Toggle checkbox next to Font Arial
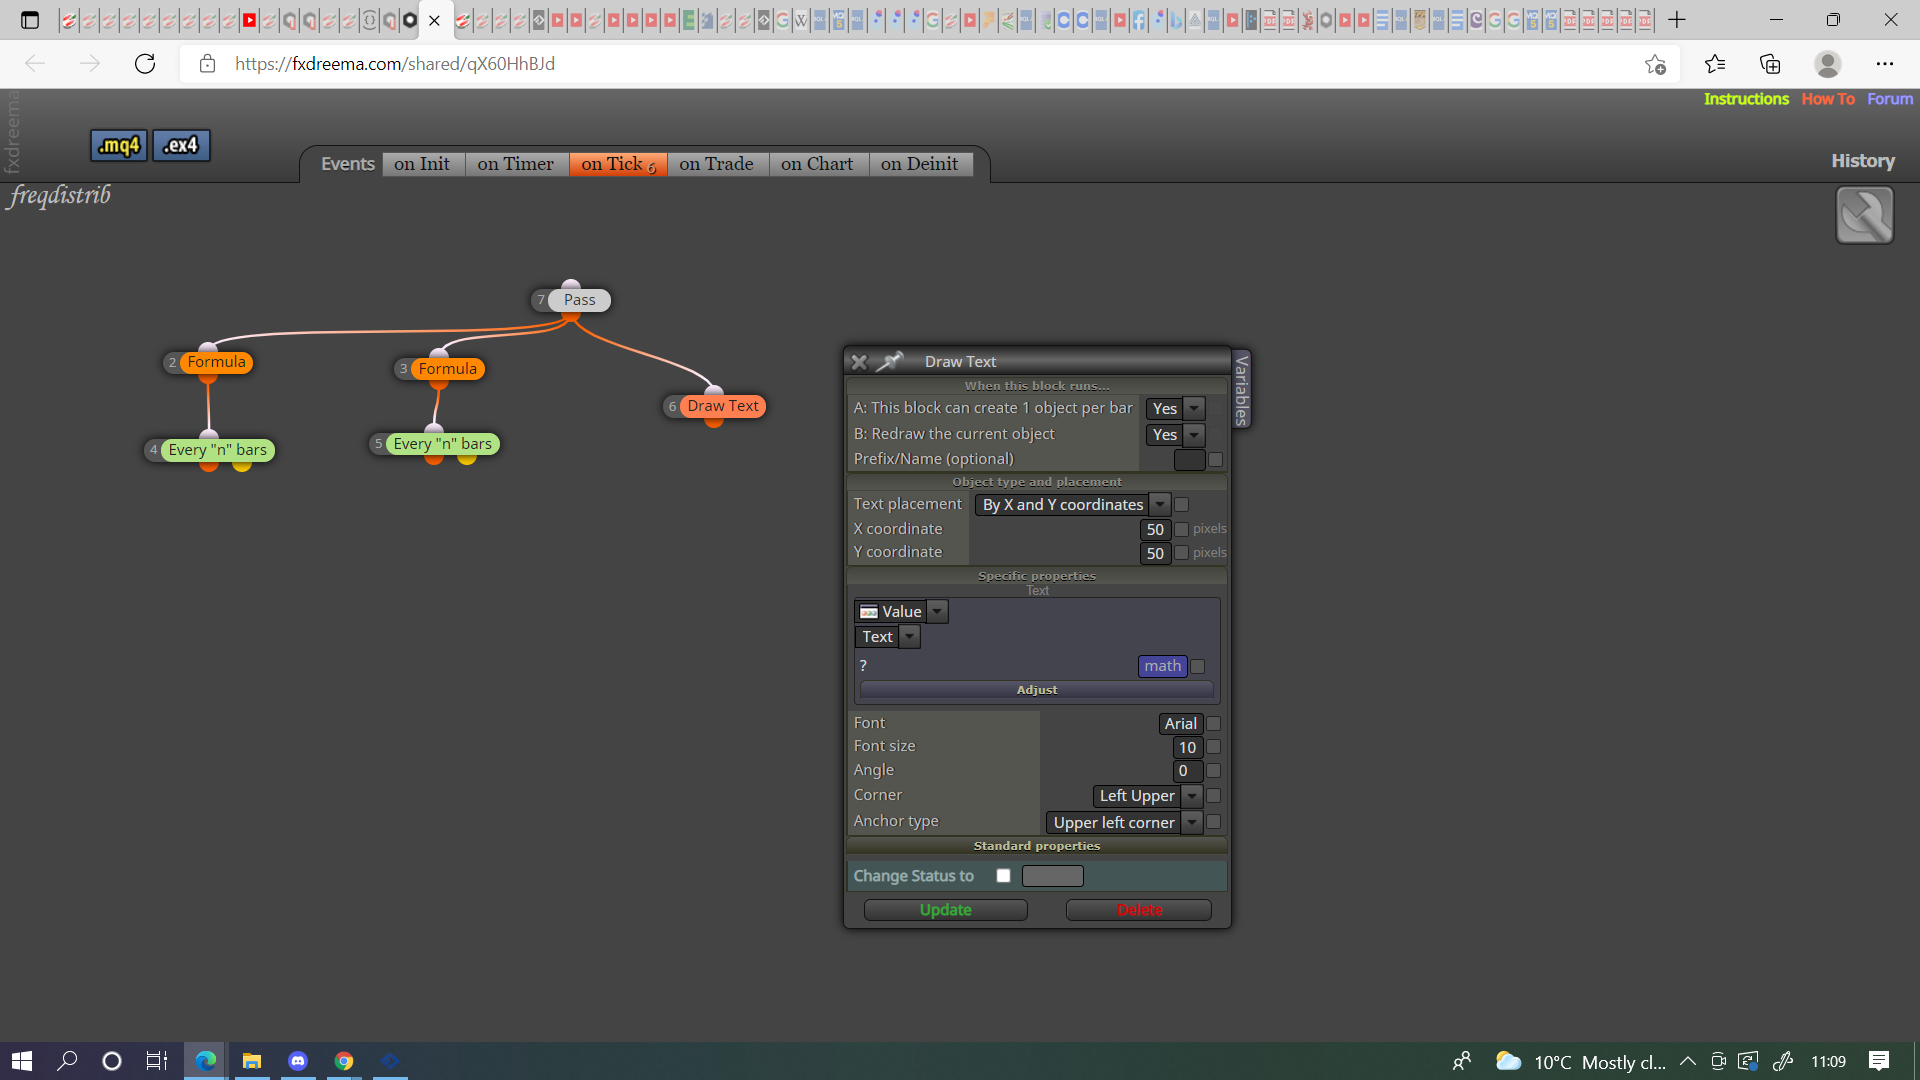 1214,724
